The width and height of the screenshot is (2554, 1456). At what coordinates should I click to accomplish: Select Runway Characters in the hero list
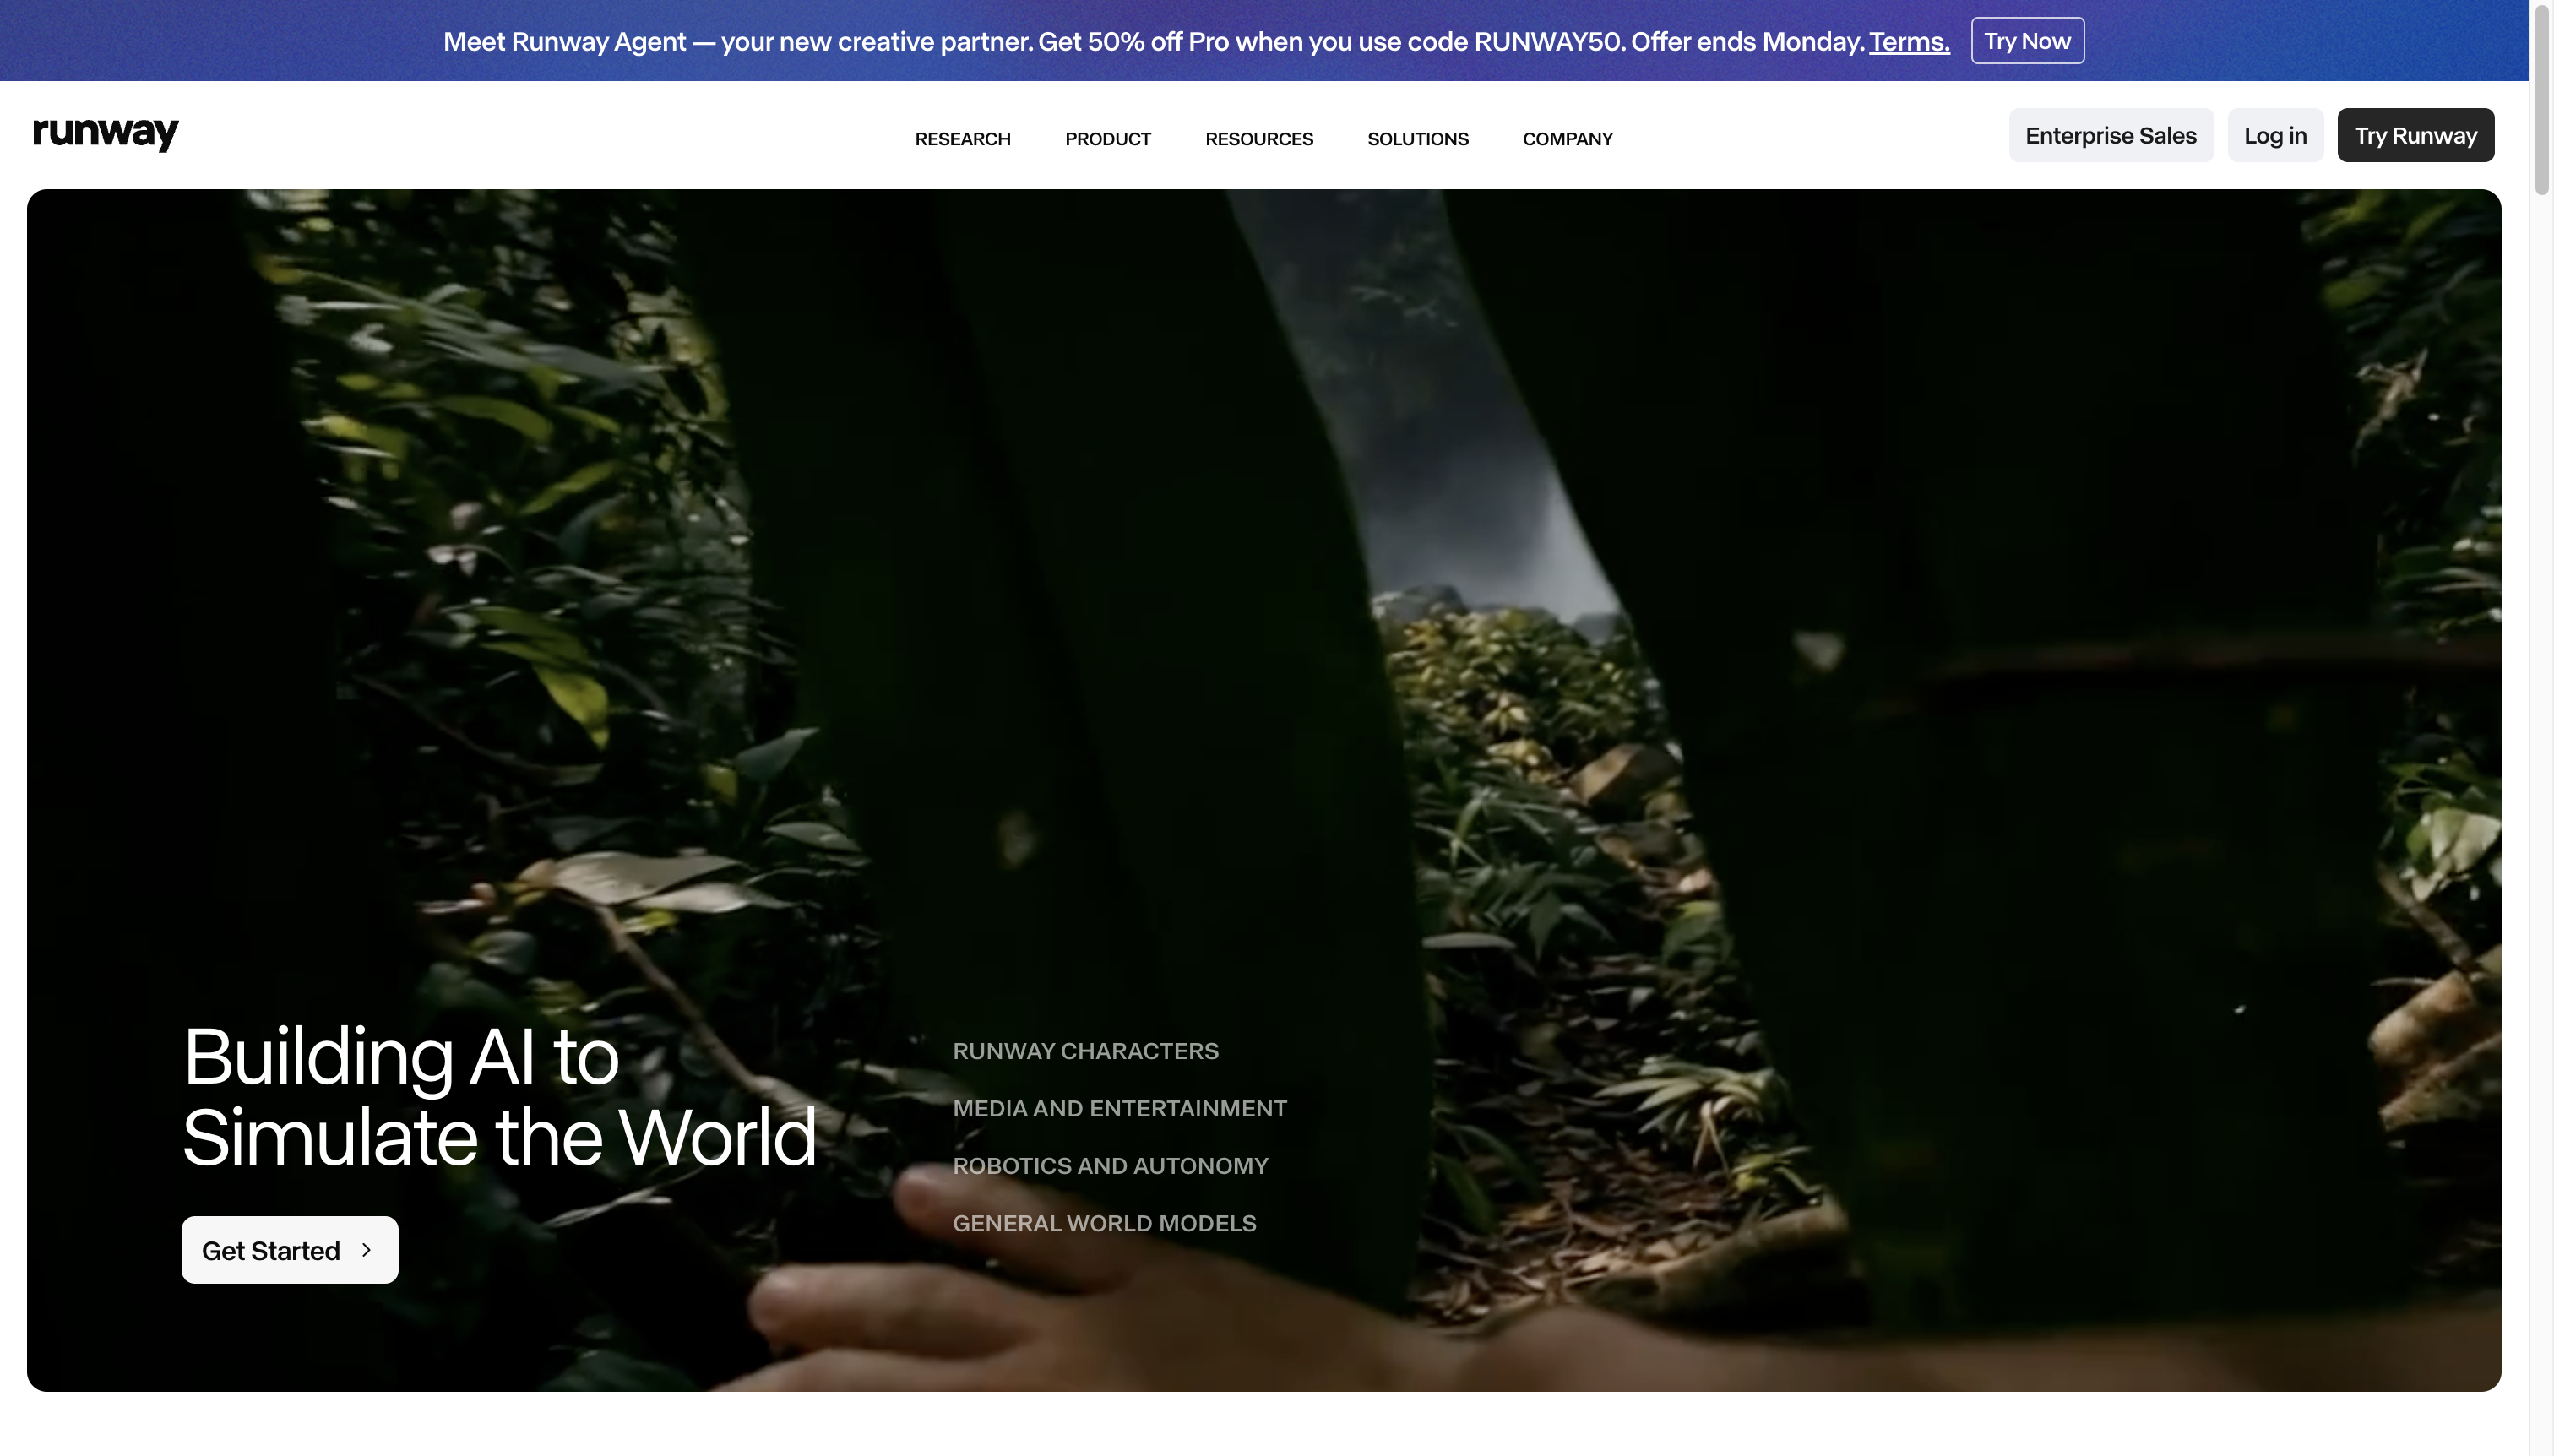(x=1085, y=1050)
